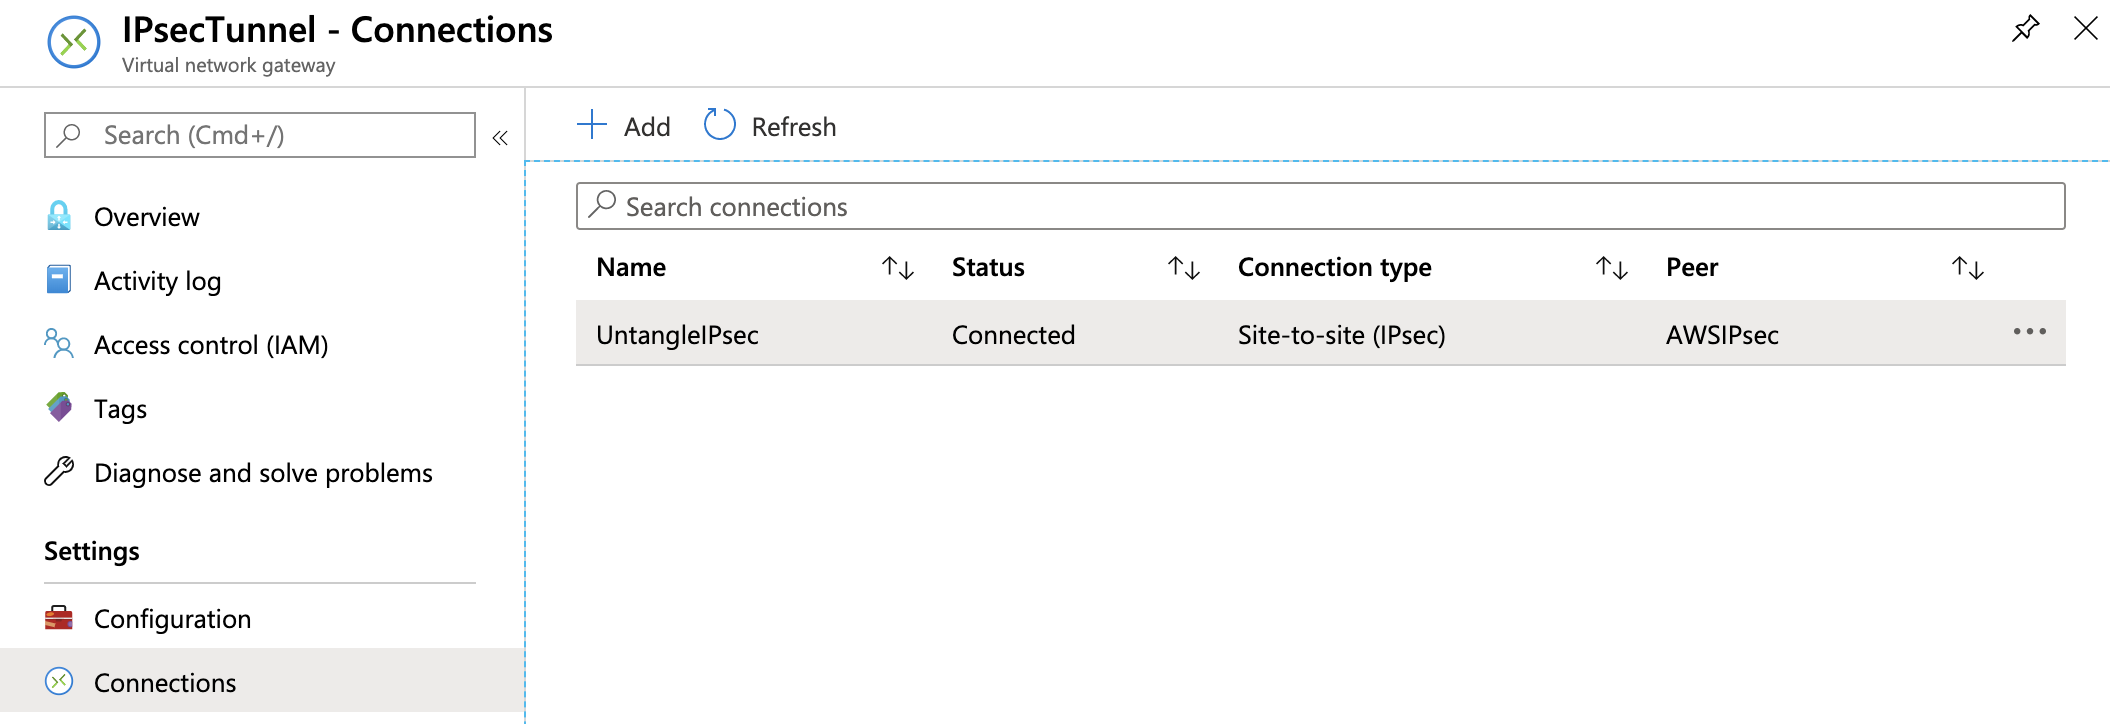Click the Activity log book icon
Viewport: 2110px width, 724px height.
pos(59,279)
